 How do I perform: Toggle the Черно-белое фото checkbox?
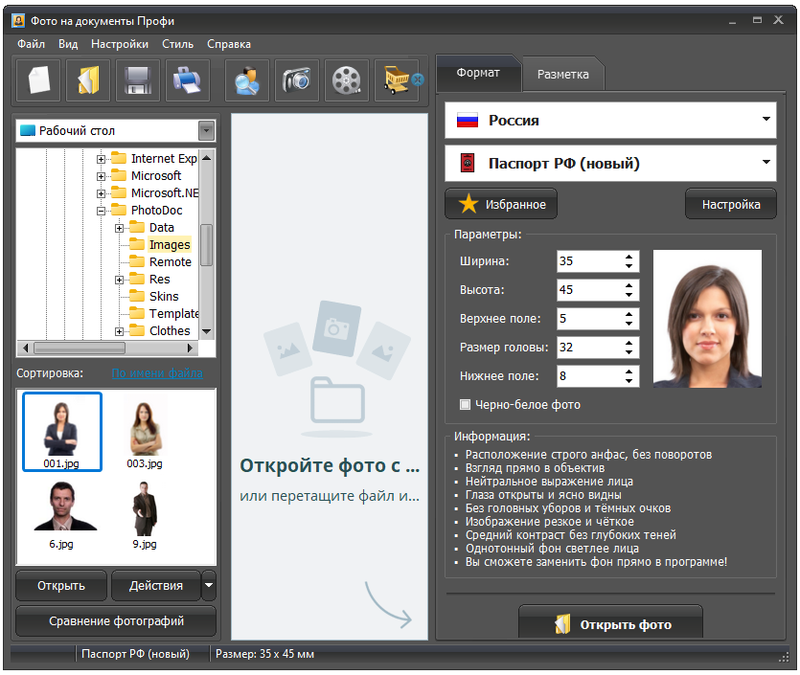pyautogui.click(x=465, y=405)
